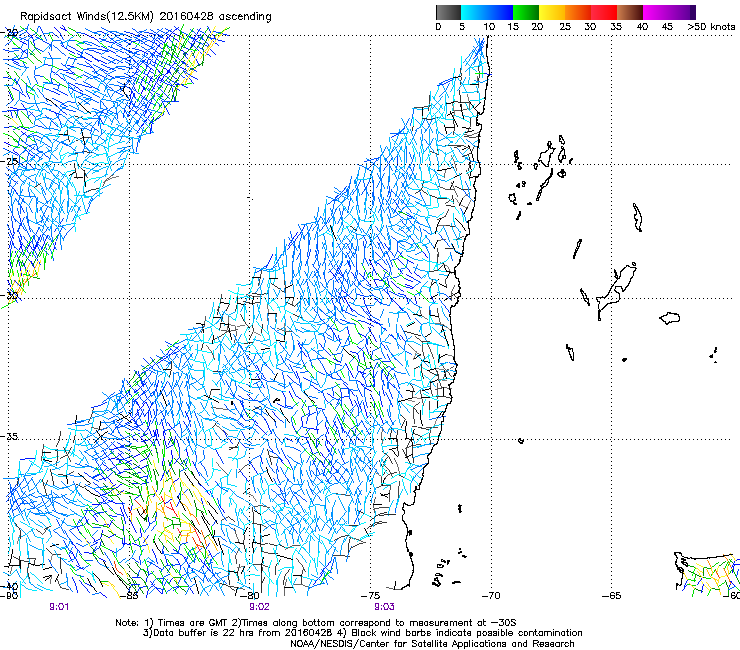Click the '25' legend scale number
This screenshot has width=740, height=650.
pos(565,27)
